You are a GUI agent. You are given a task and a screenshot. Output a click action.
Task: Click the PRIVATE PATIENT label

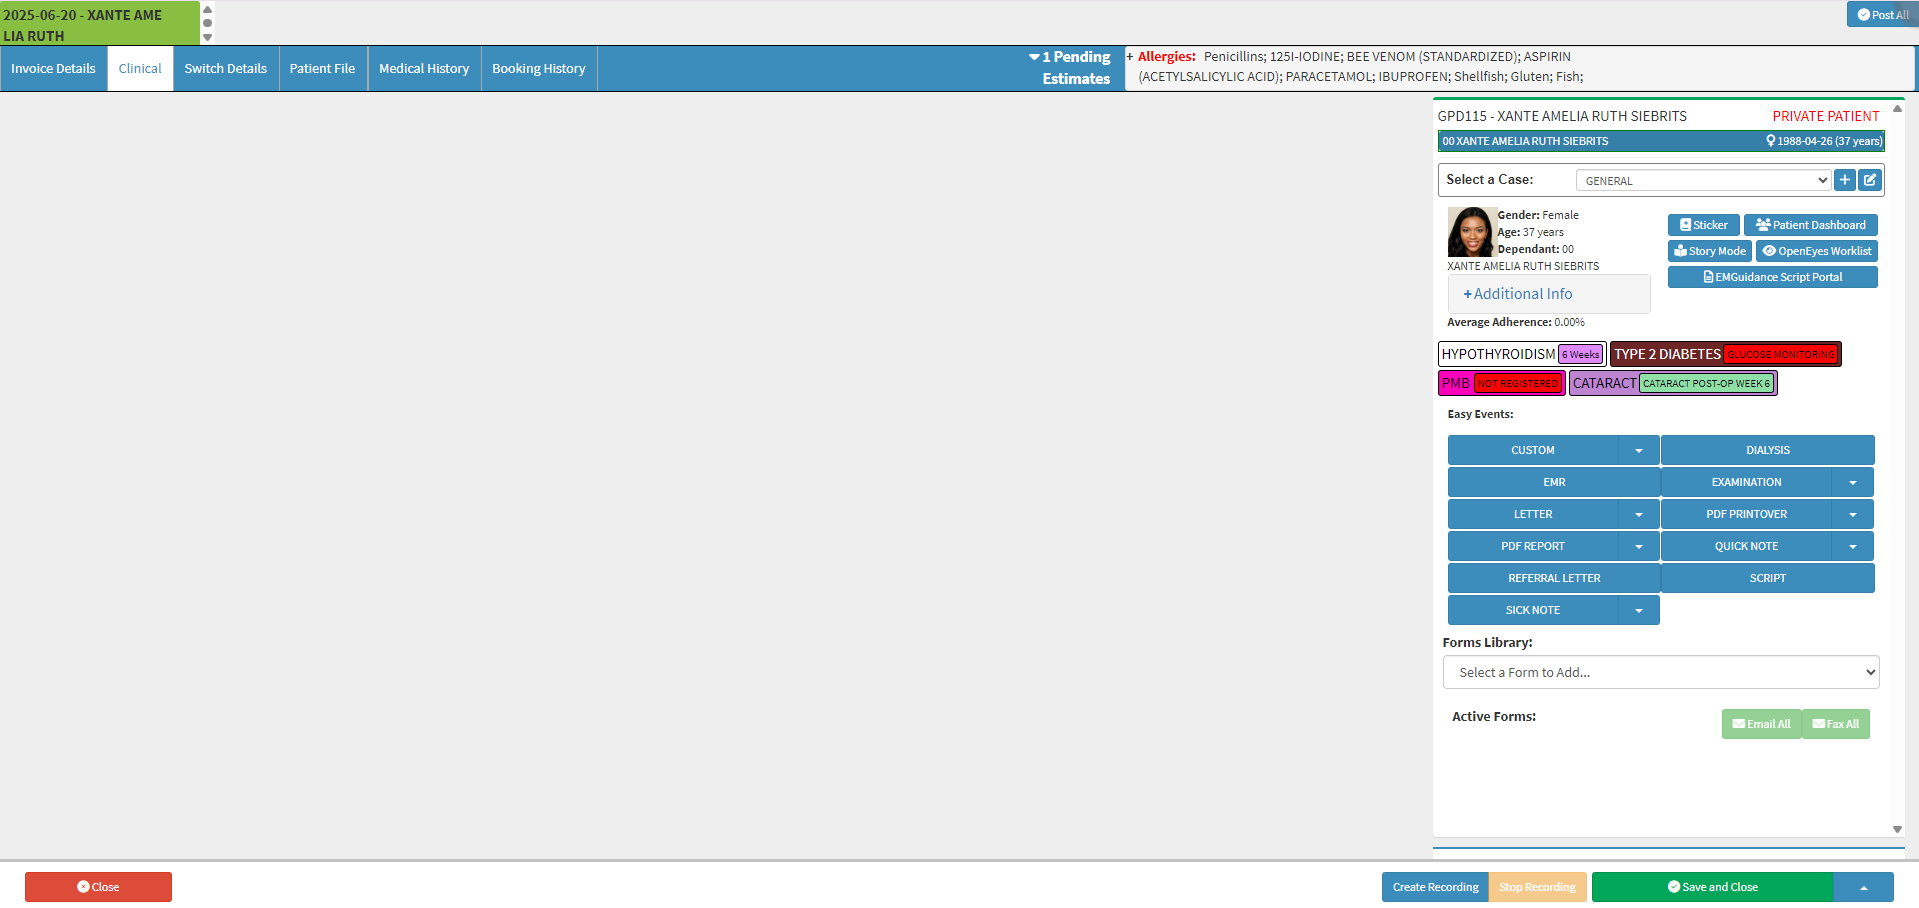[1826, 116]
